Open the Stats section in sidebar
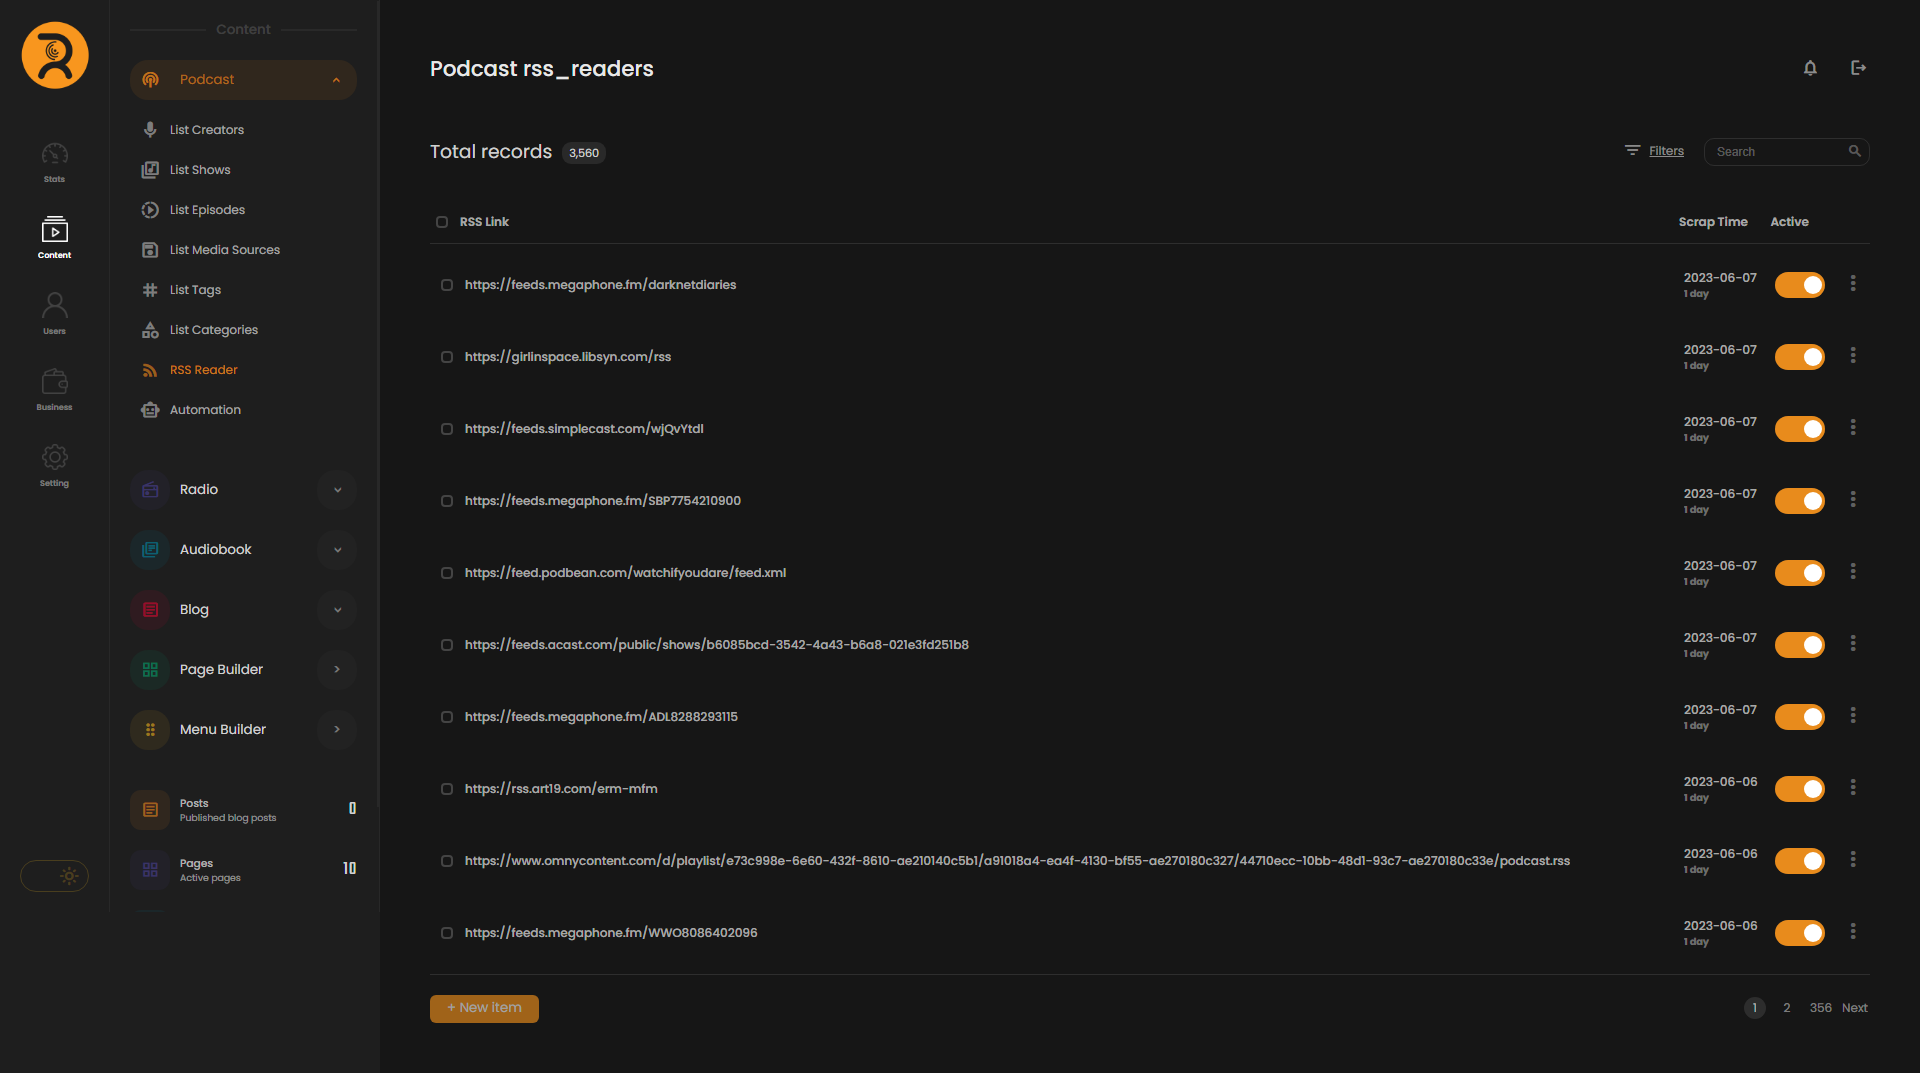Image resolution: width=1920 pixels, height=1073 pixels. click(55, 162)
